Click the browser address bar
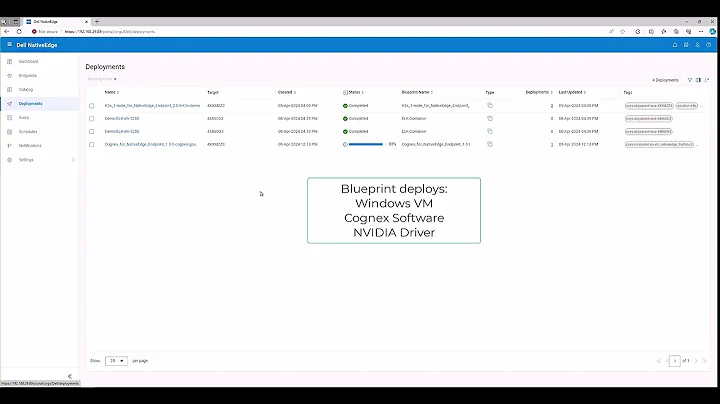Screen dimensions: 720x404 pyautogui.click(x=321, y=32)
